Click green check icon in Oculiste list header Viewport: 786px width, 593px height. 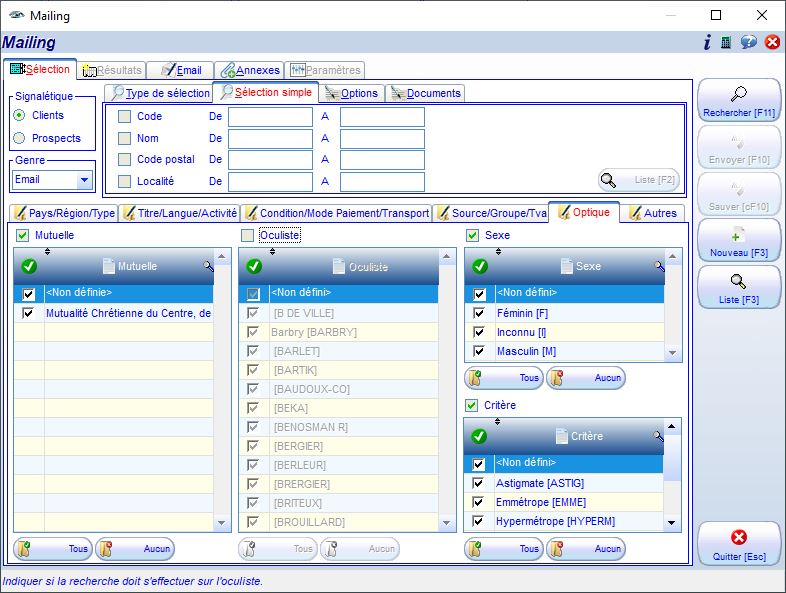coord(254,266)
